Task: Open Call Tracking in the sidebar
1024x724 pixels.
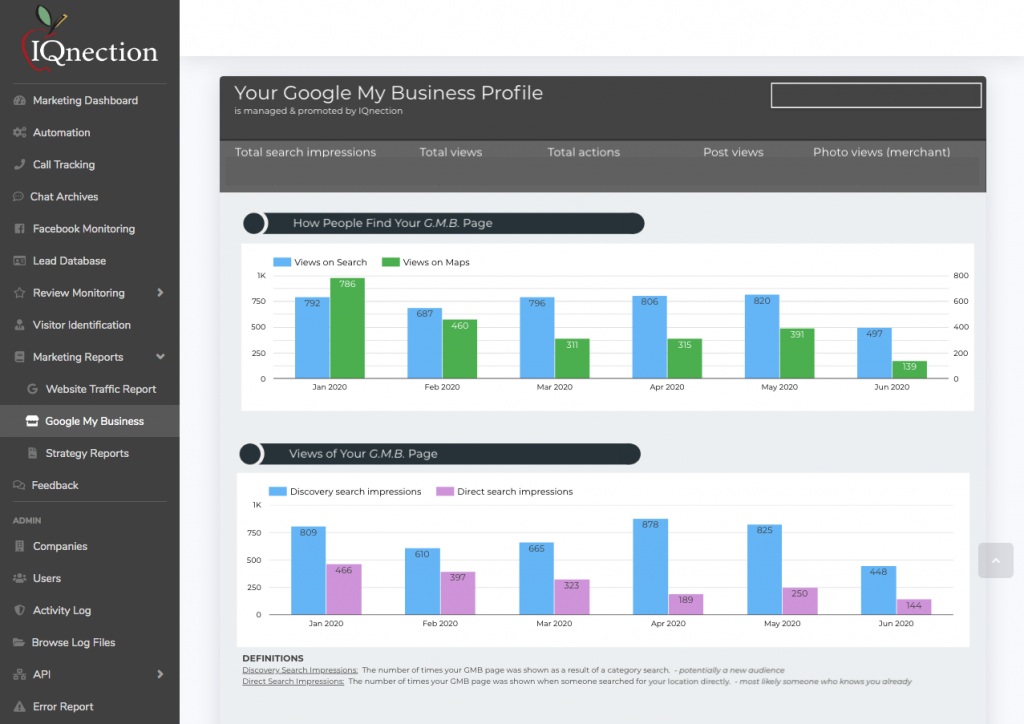Action: point(63,165)
